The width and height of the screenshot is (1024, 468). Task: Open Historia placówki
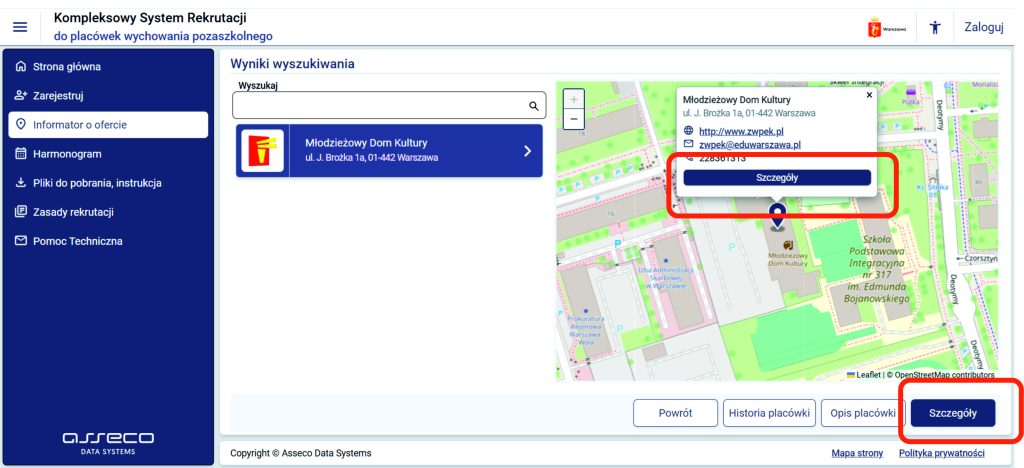(x=769, y=413)
